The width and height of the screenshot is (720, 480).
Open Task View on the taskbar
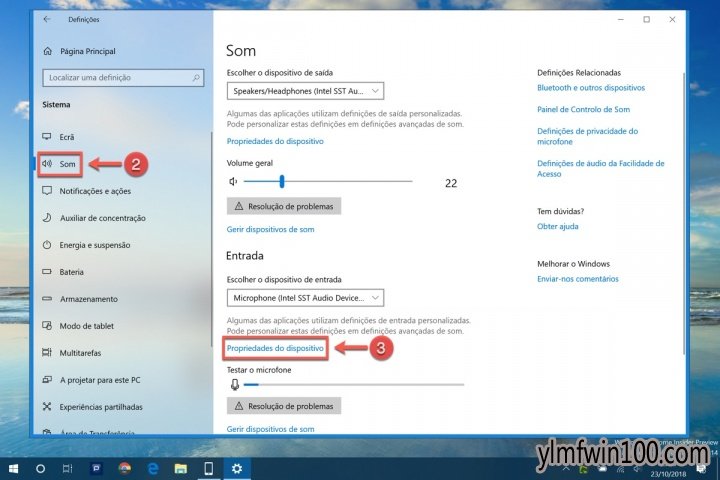click(x=68, y=469)
